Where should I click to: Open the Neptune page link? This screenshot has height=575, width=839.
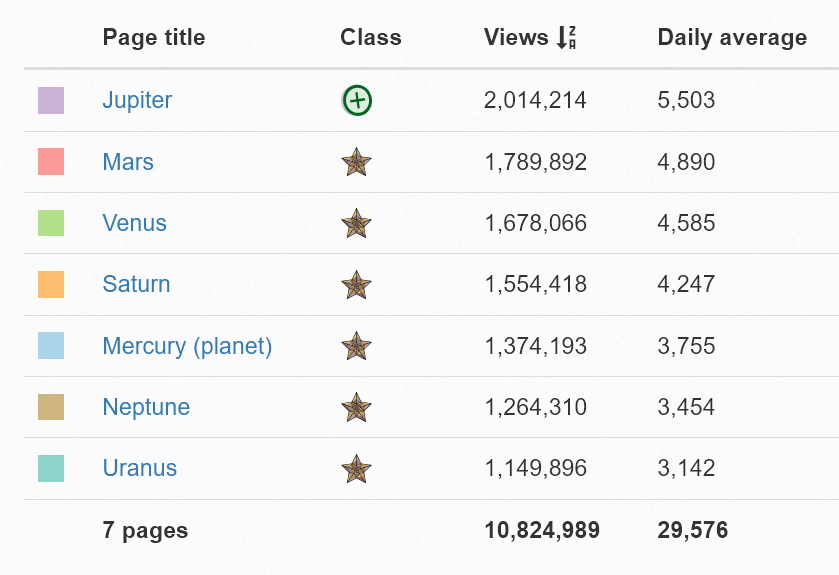tap(146, 407)
